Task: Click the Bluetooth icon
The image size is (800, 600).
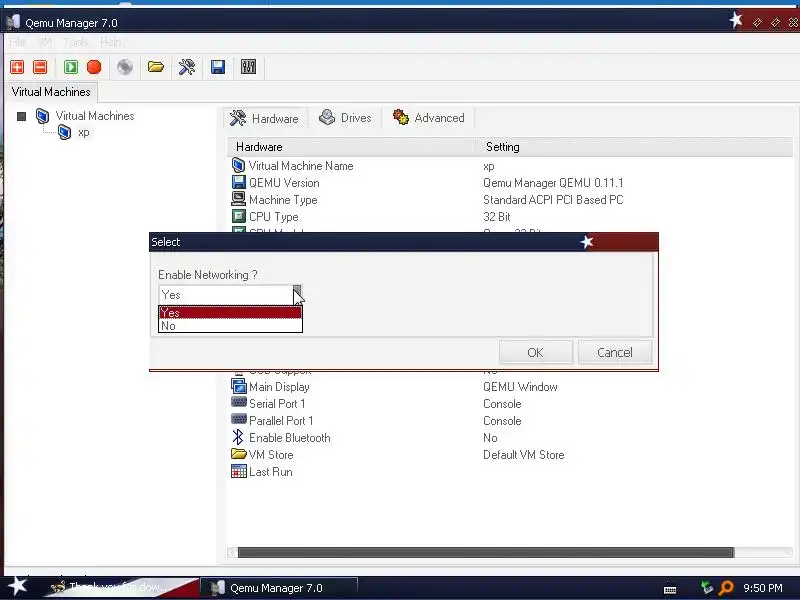Action: [x=238, y=437]
